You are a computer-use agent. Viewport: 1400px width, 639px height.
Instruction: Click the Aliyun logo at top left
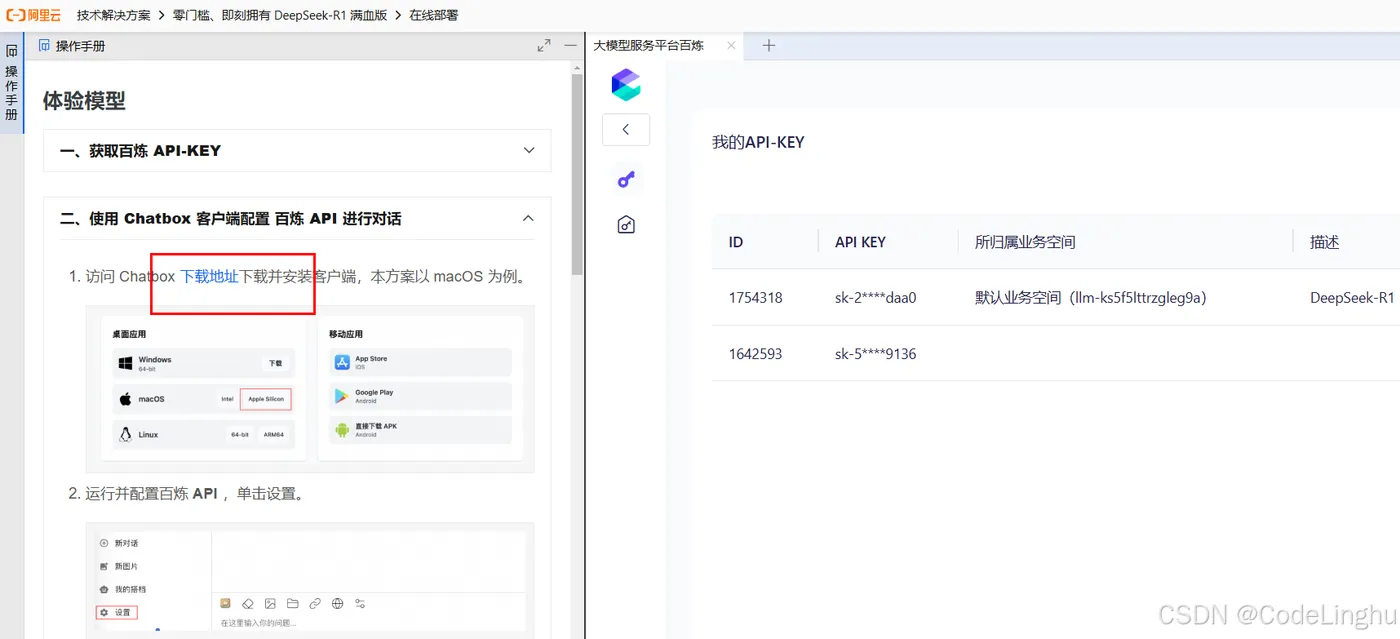coord(35,15)
